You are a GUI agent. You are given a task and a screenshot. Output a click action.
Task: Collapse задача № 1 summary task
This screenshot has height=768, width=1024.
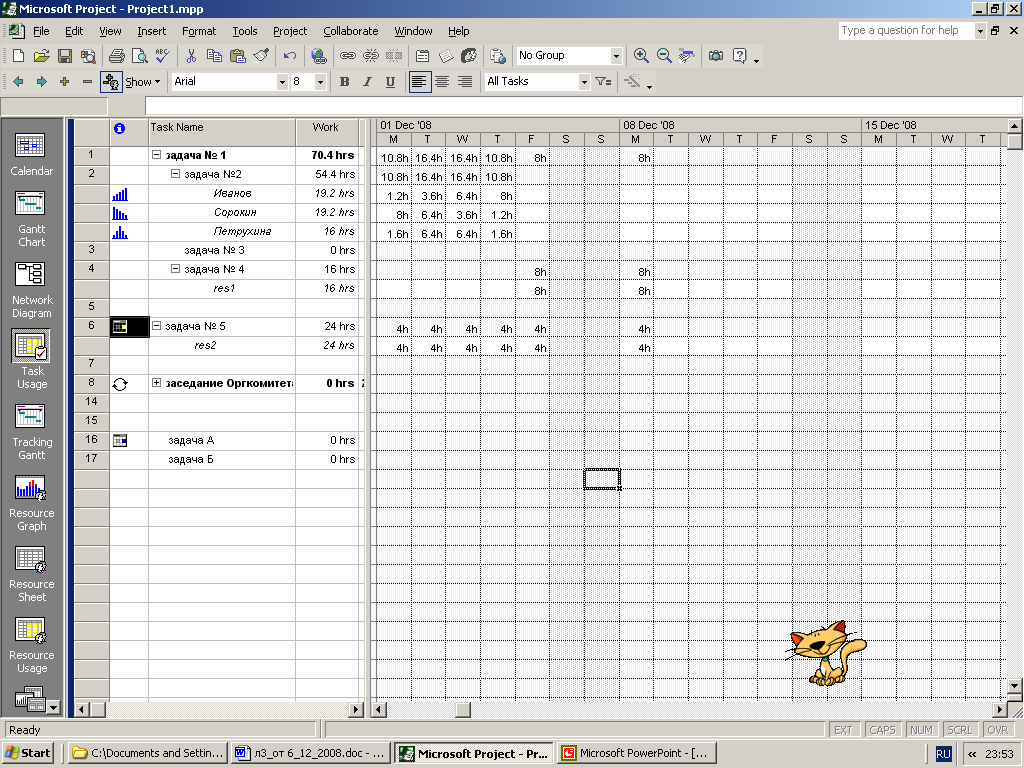pyautogui.click(x=156, y=155)
